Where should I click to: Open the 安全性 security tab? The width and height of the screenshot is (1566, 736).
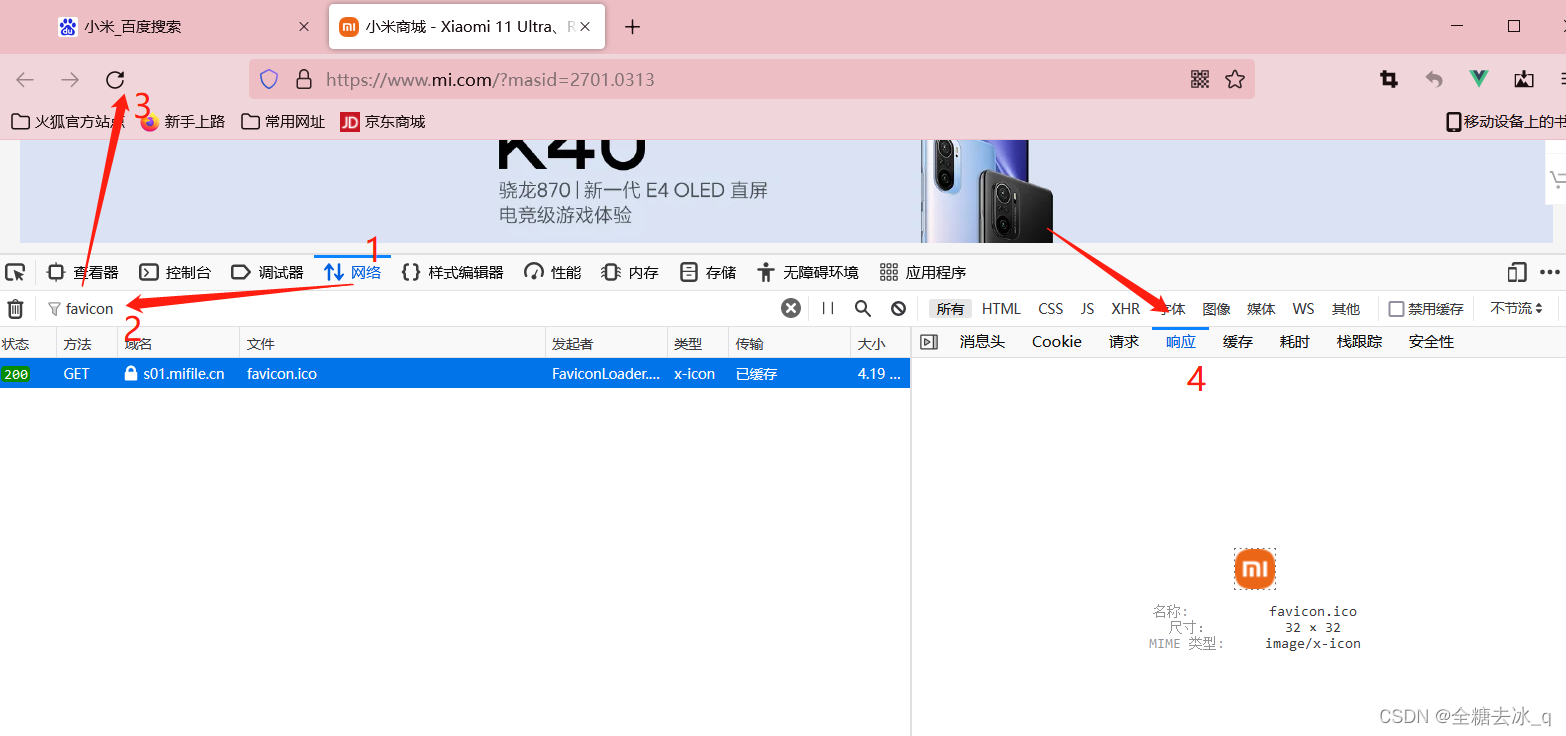coord(1431,342)
